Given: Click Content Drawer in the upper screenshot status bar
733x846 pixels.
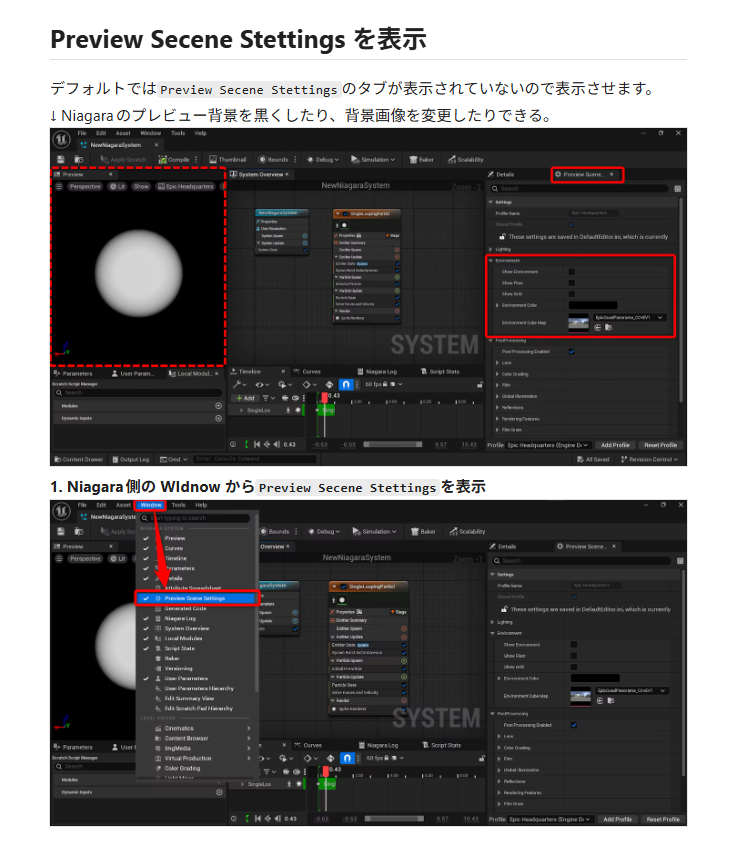Looking at the screenshot, I should coord(79,459).
